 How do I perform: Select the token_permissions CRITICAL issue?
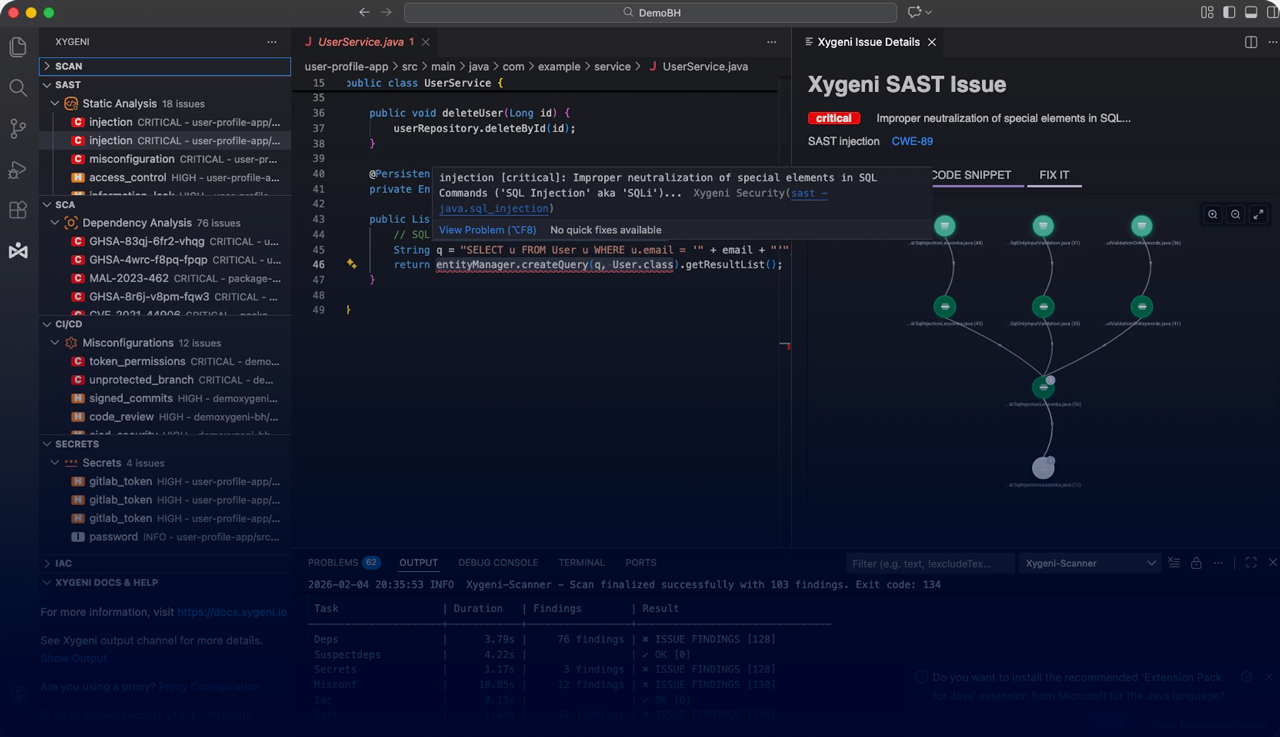(x=165, y=362)
